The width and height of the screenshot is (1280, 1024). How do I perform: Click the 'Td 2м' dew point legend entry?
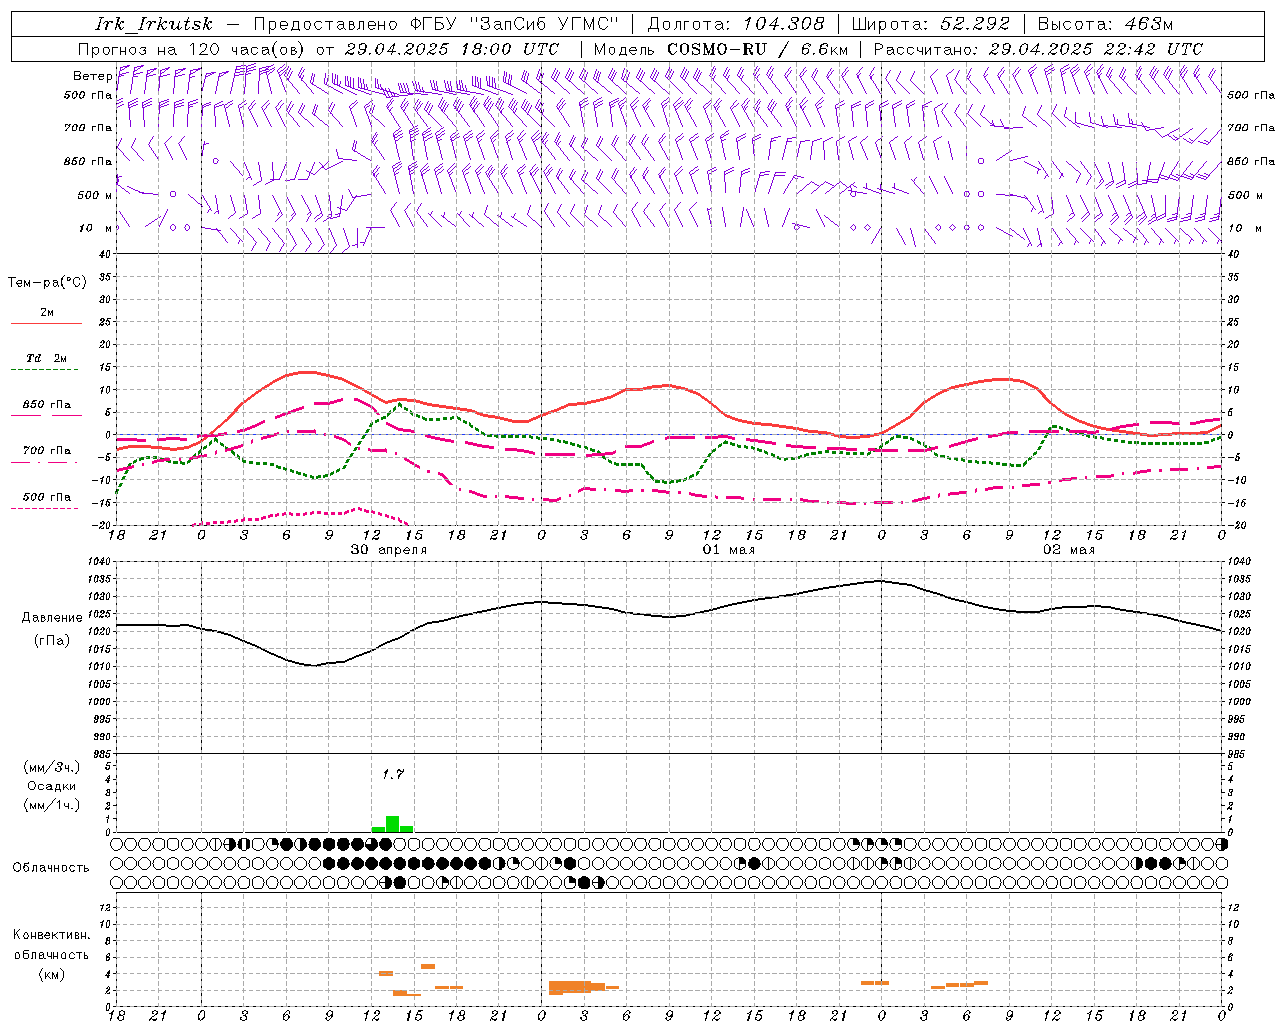pyautogui.click(x=47, y=358)
